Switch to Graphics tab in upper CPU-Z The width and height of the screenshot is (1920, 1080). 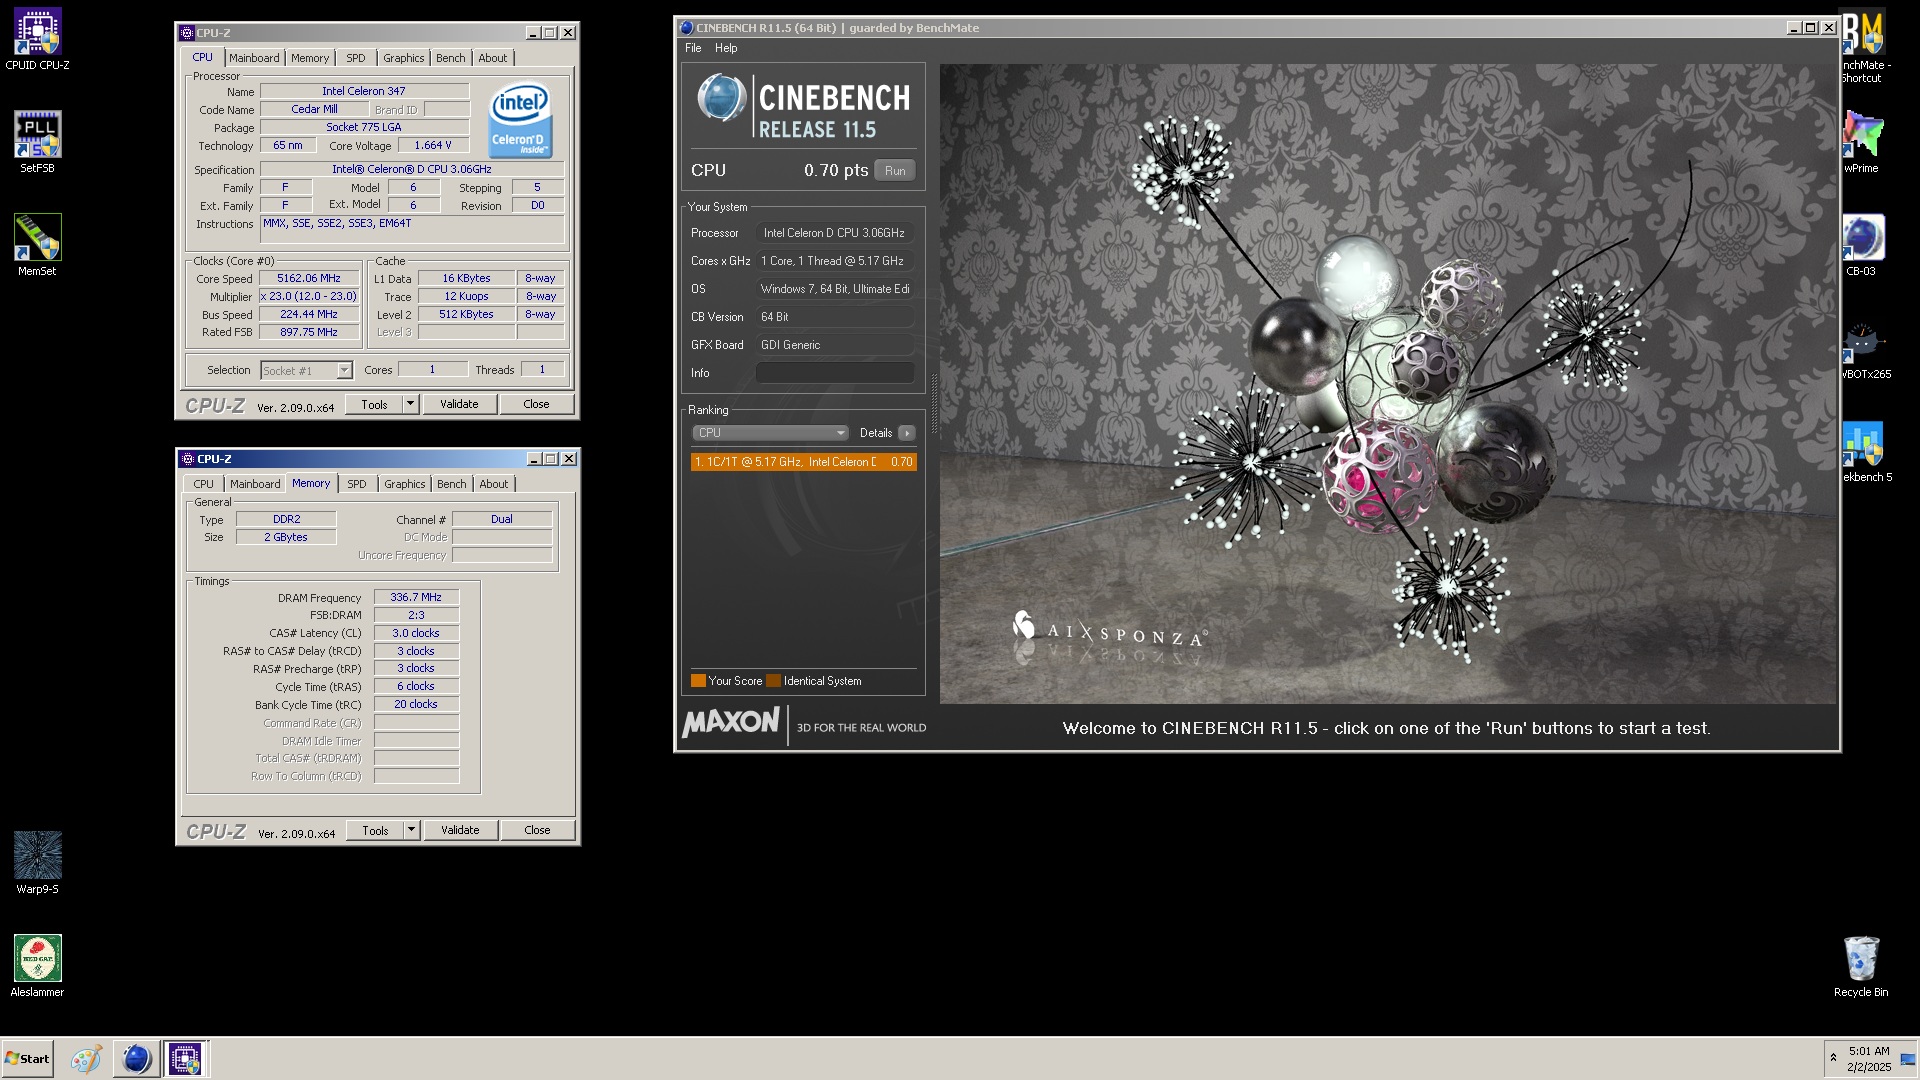(x=404, y=58)
